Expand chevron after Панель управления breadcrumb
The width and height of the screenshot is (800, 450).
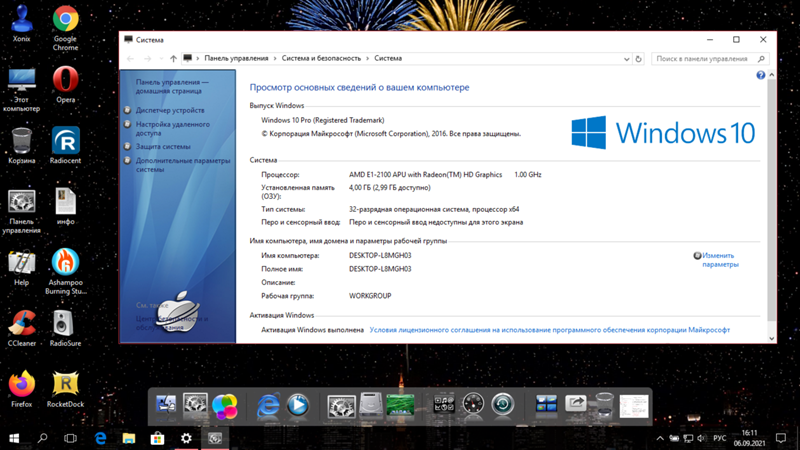coord(275,59)
